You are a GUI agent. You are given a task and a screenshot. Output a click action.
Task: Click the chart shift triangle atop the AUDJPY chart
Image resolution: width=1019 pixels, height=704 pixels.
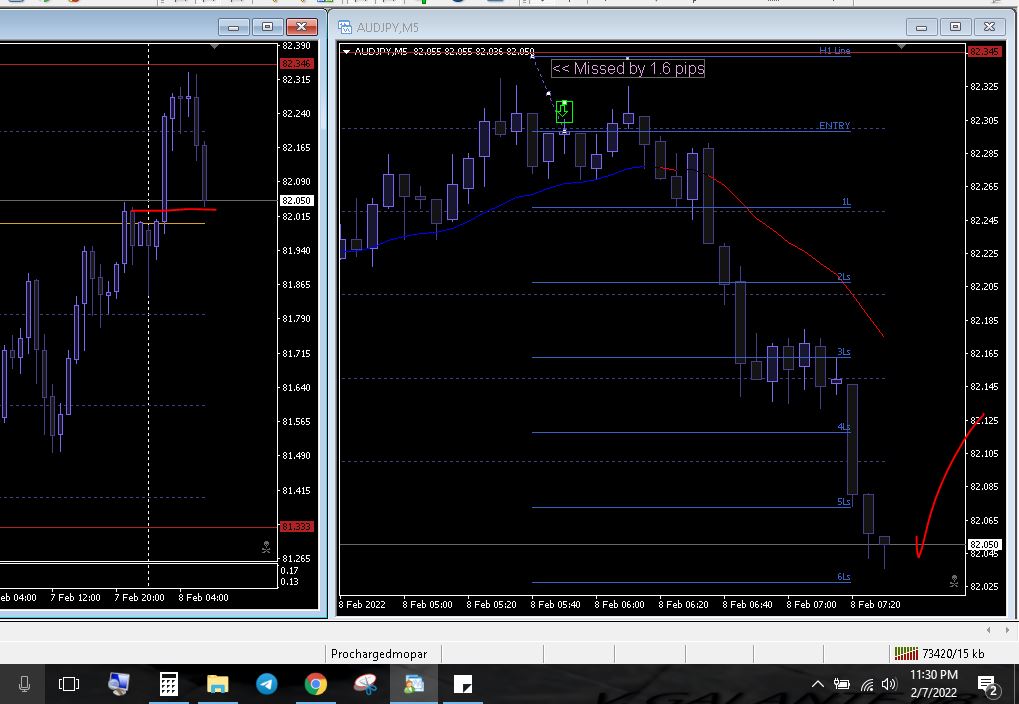[901, 47]
